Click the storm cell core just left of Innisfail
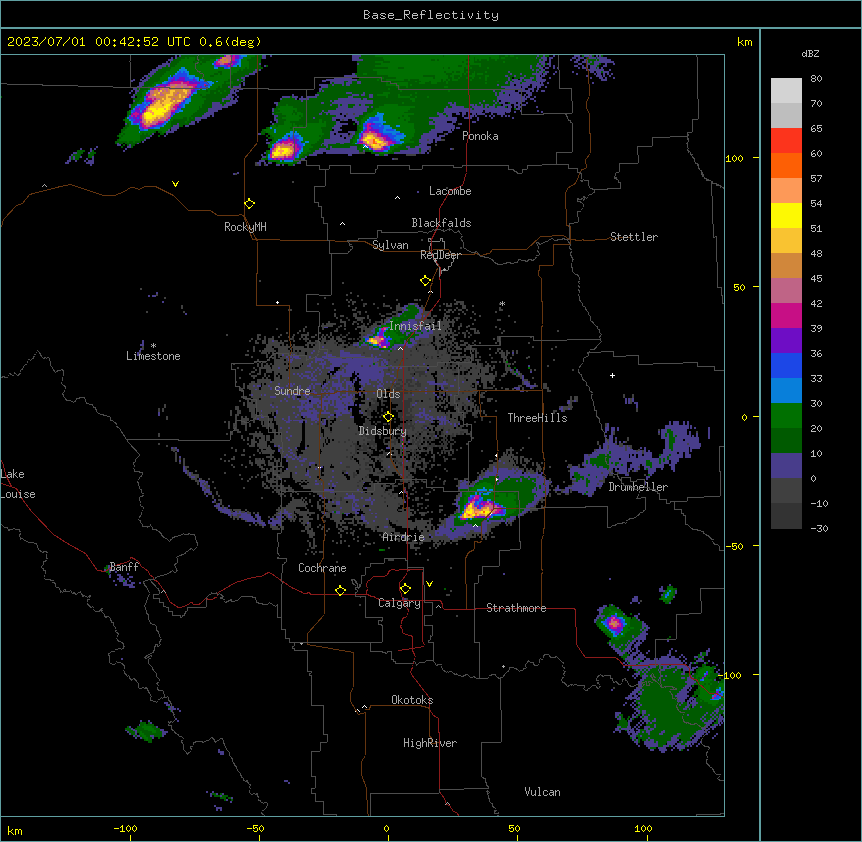Image resolution: width=862 pixels, height=842 pixels. pos(378,340)
